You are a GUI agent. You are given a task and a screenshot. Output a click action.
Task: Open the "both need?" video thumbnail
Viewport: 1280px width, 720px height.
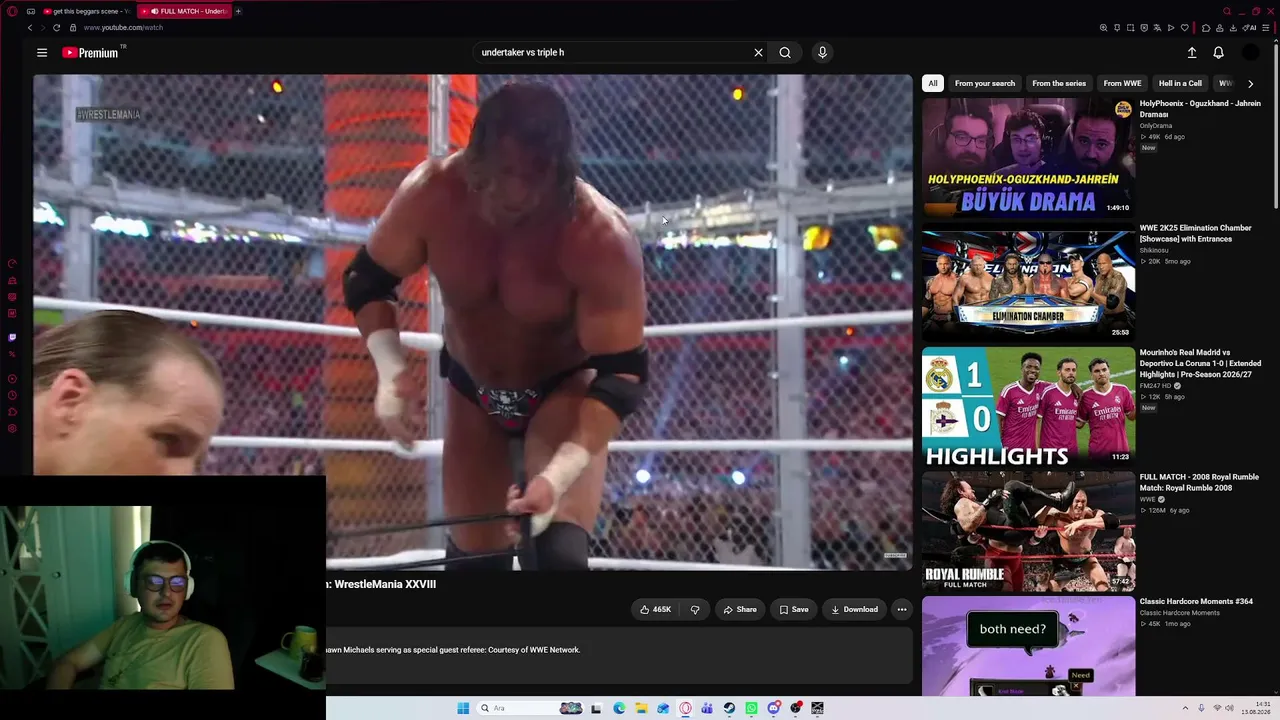[1028, 646]
